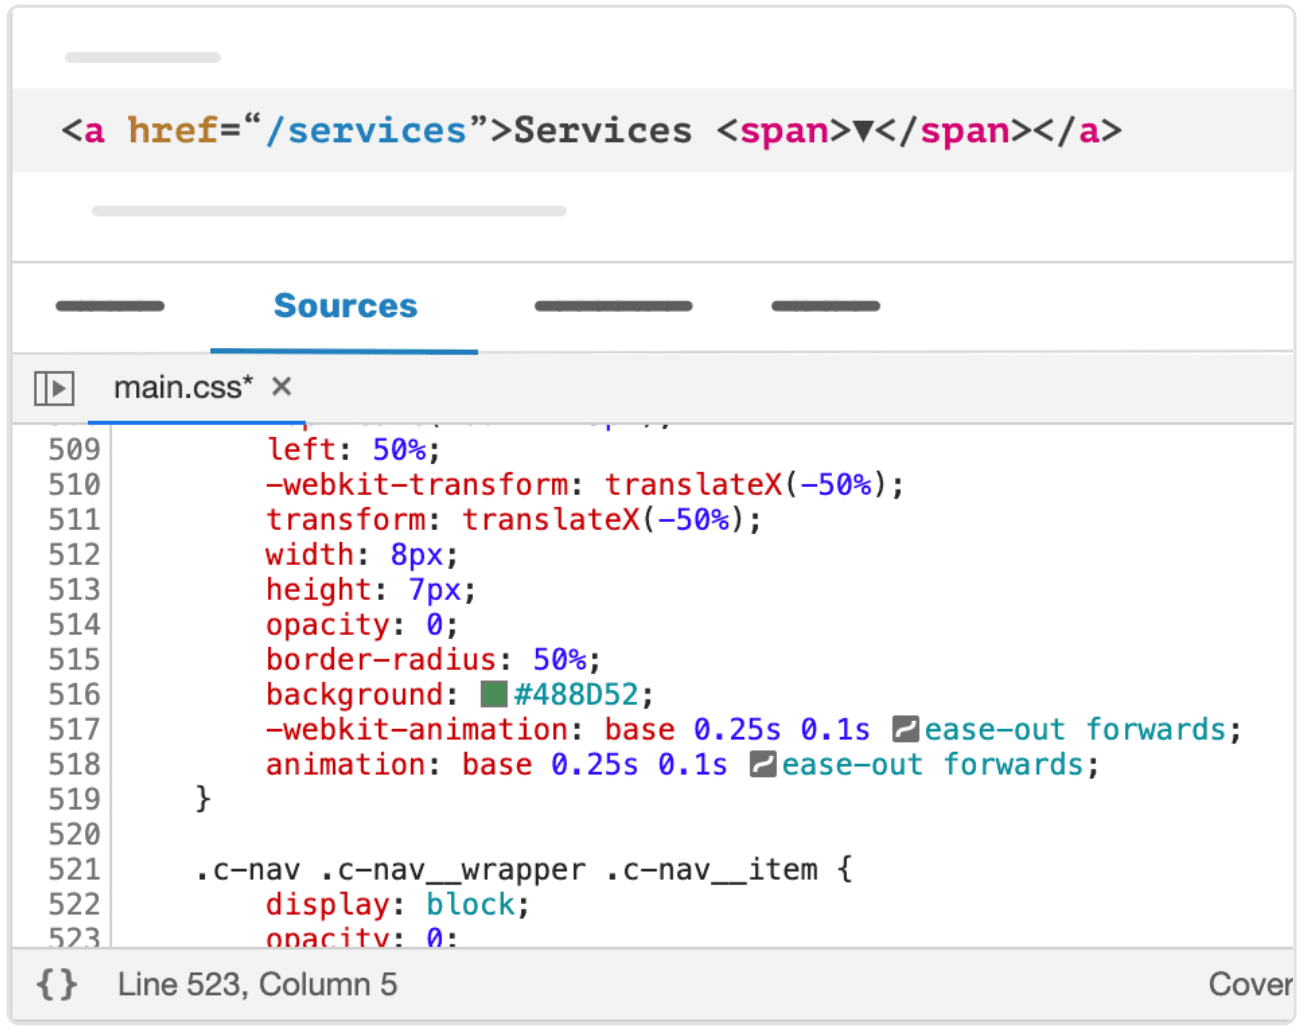Open the #488D52 background color swatch
The image size is (1310, 1036).
[x=494, y=694]
